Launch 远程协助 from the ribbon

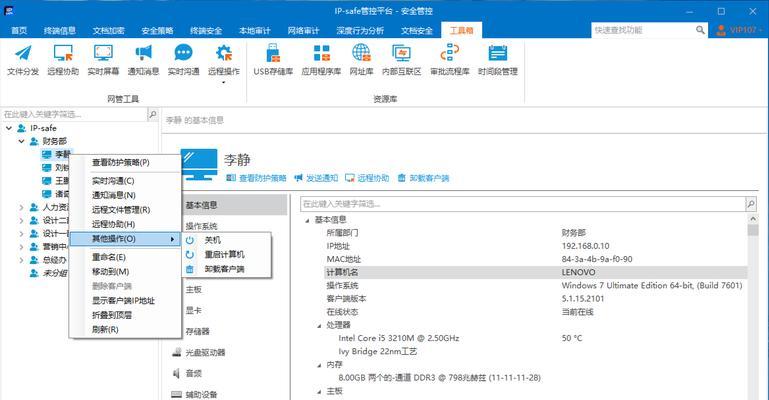click(63, 60)
